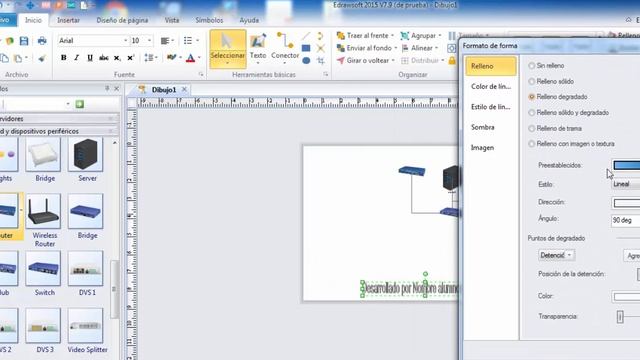Open Imagen section in dialog
This screenshot has height=360, width=640.
click(491, 148)
